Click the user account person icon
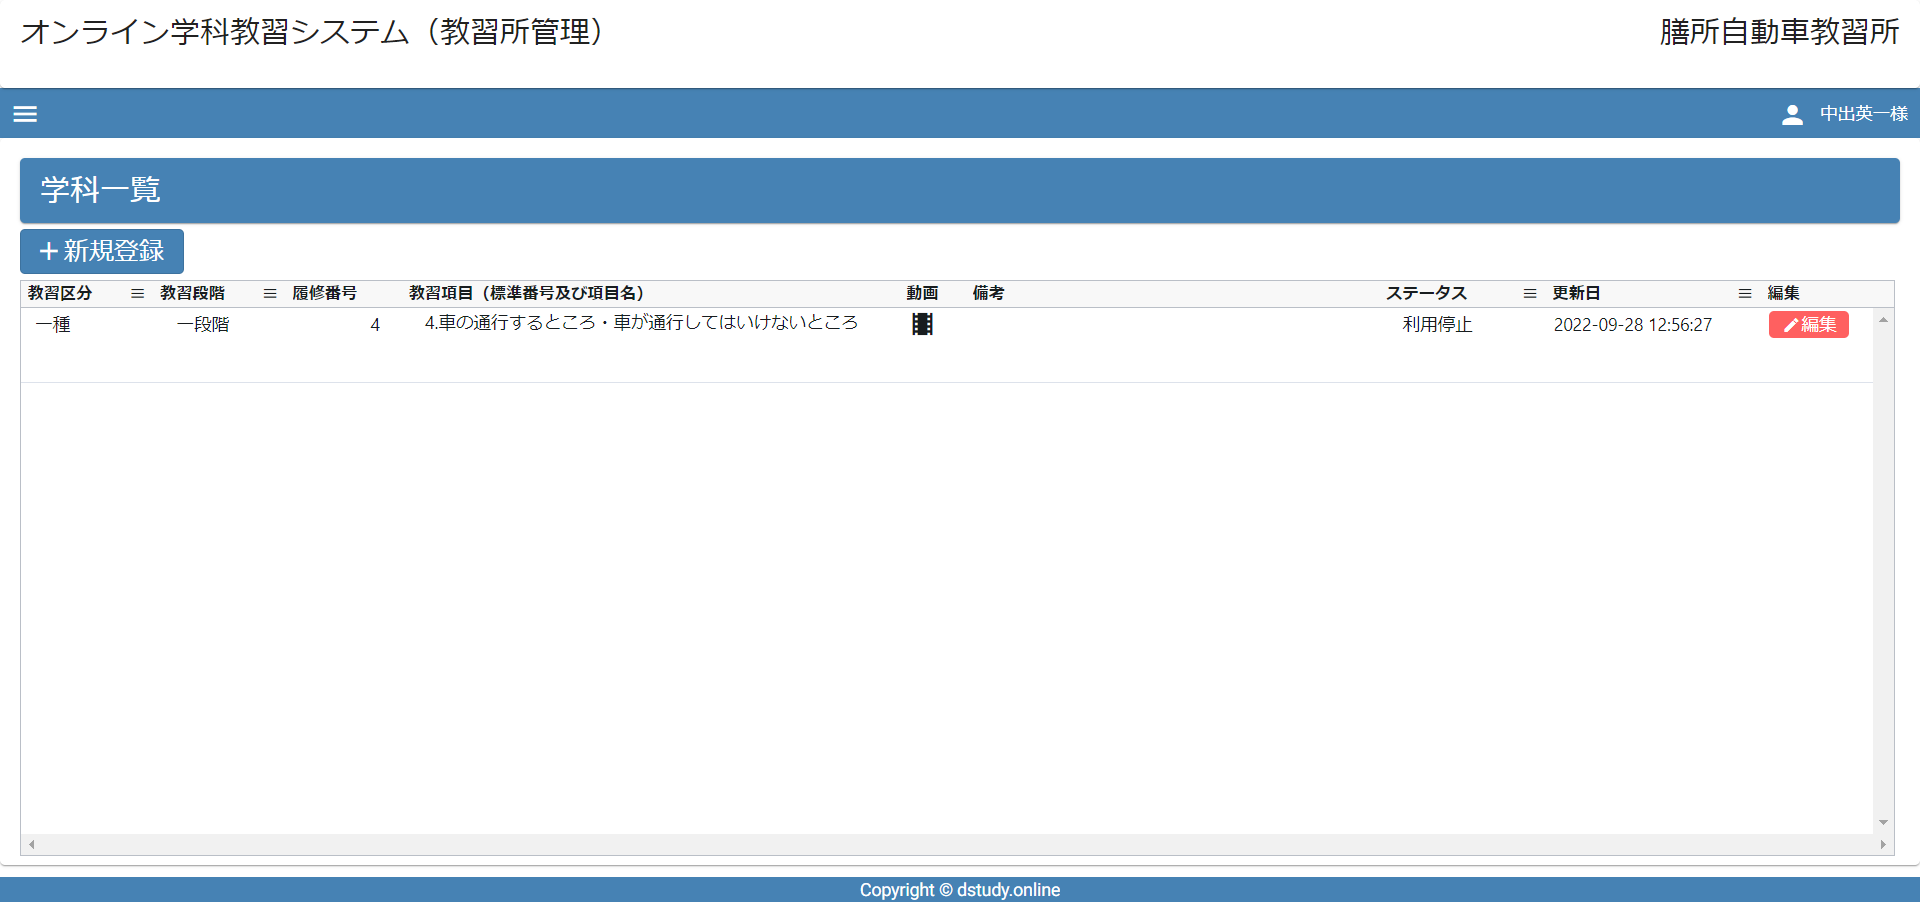This screenshot has height=902, width=1920. tap(1792, 115)
